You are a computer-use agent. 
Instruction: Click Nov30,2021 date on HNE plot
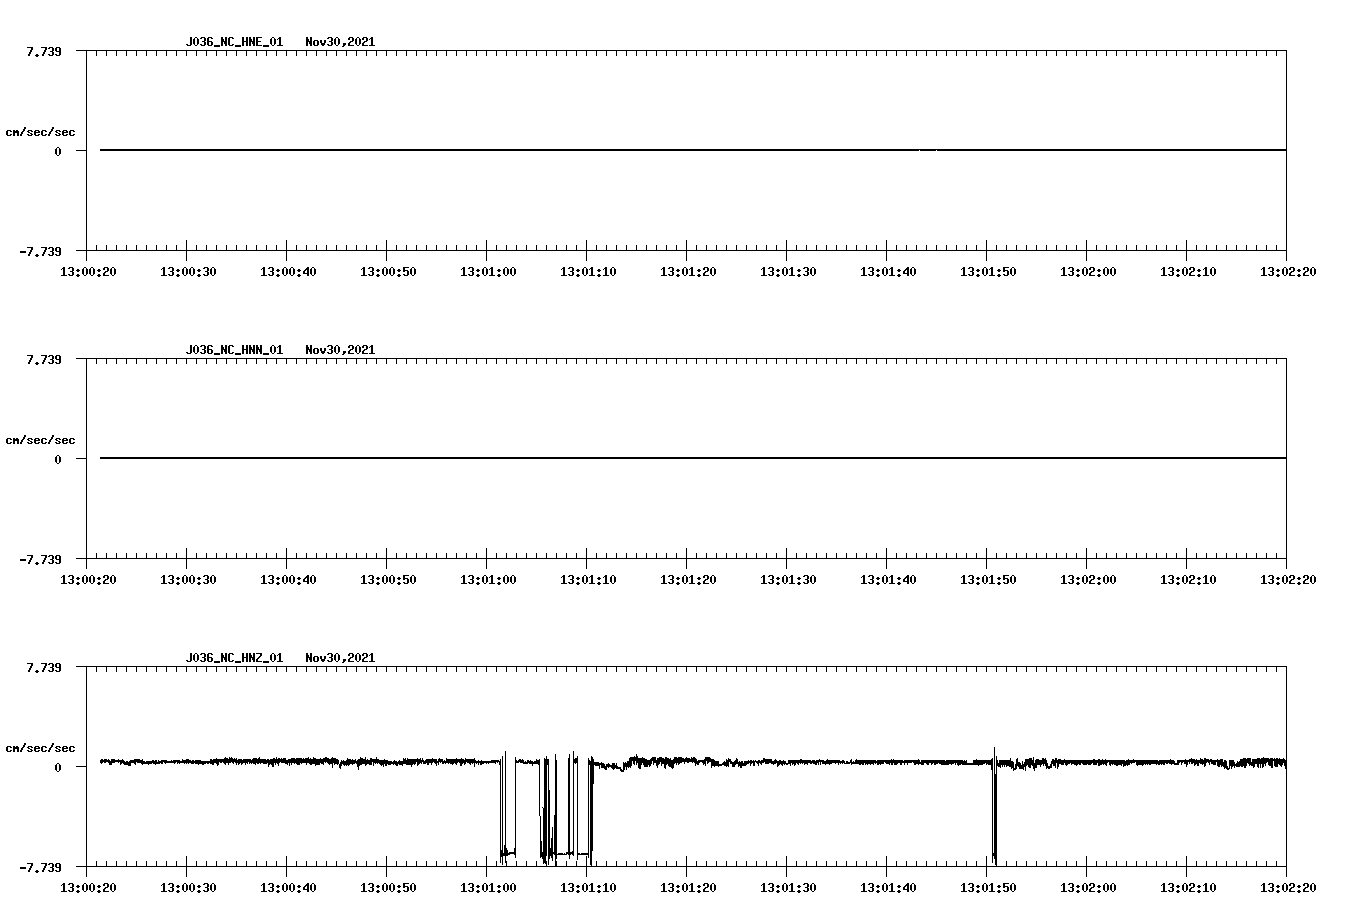click(340, 42)
